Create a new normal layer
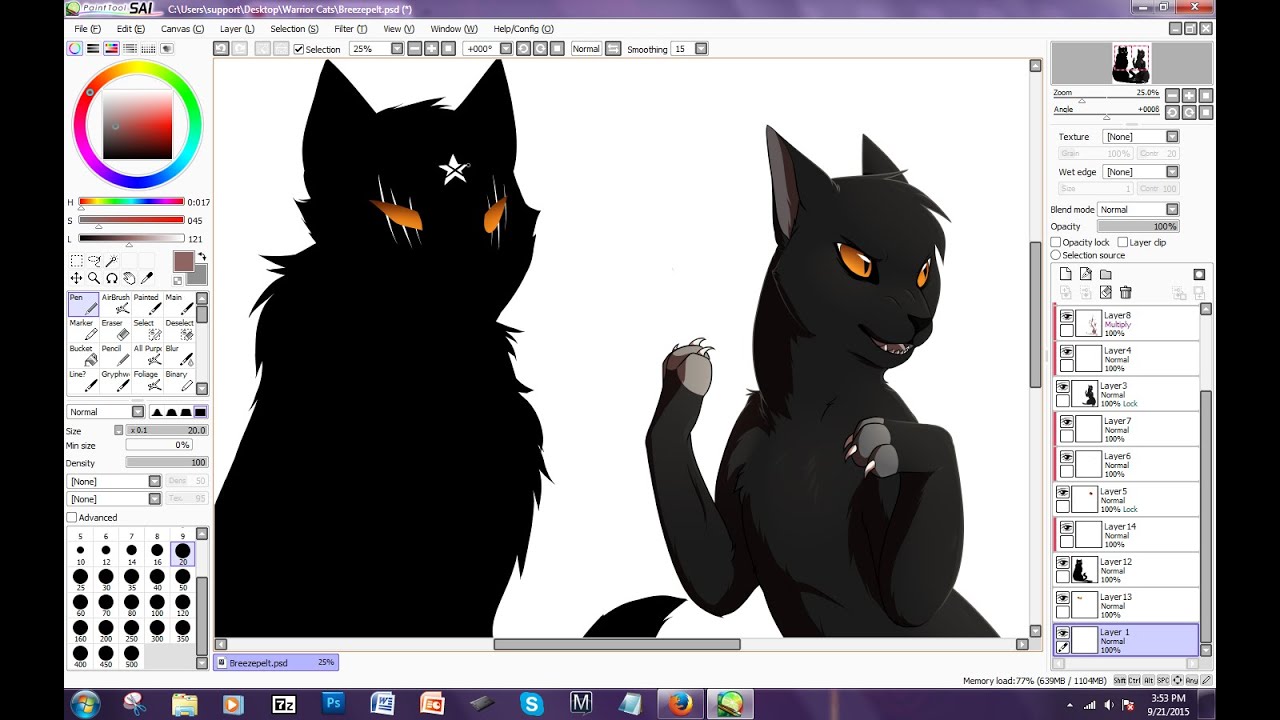Screen dimensions: 1280x720 (1066, 274)
